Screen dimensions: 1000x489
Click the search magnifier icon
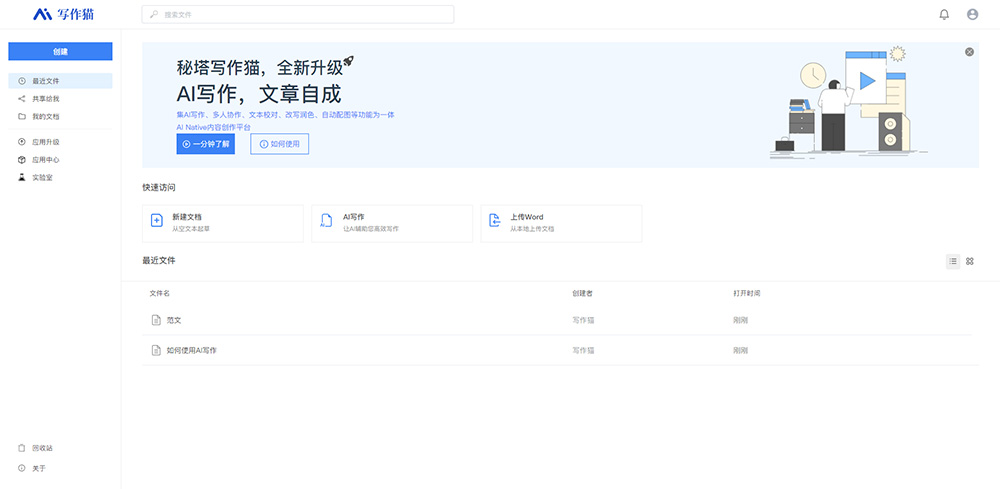(x=154, y=14)
